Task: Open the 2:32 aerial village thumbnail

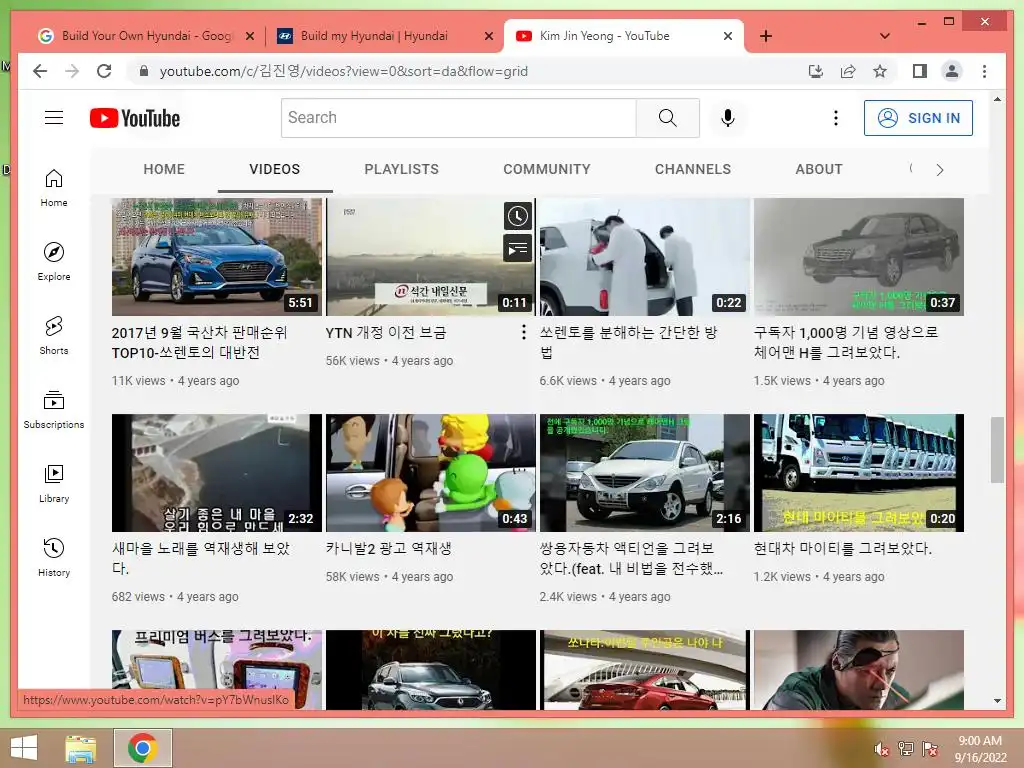Action: 217,473
